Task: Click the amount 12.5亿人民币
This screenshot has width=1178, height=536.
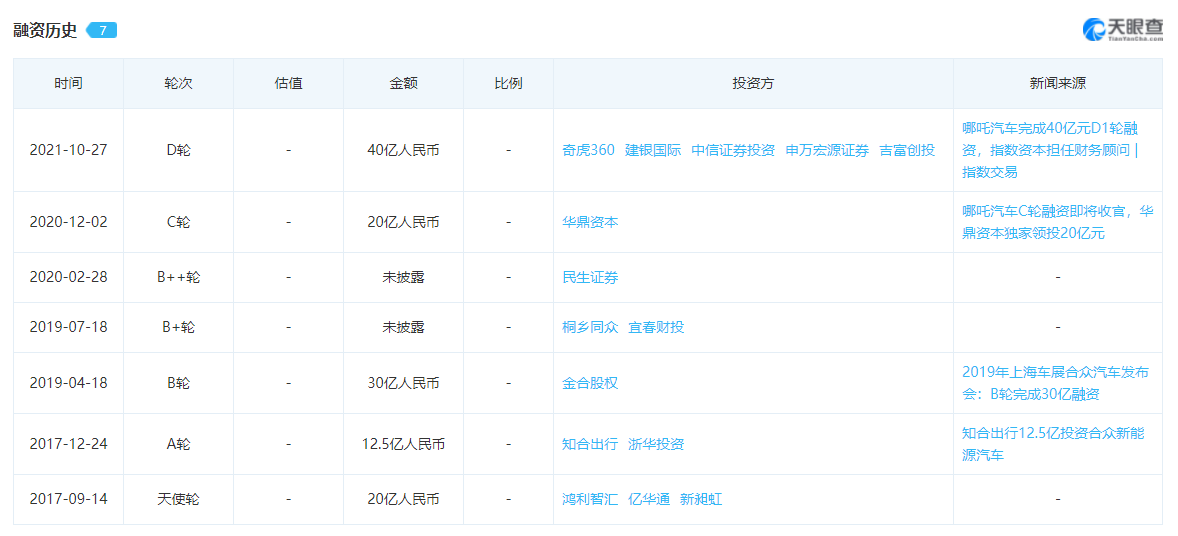Action: 403,444
